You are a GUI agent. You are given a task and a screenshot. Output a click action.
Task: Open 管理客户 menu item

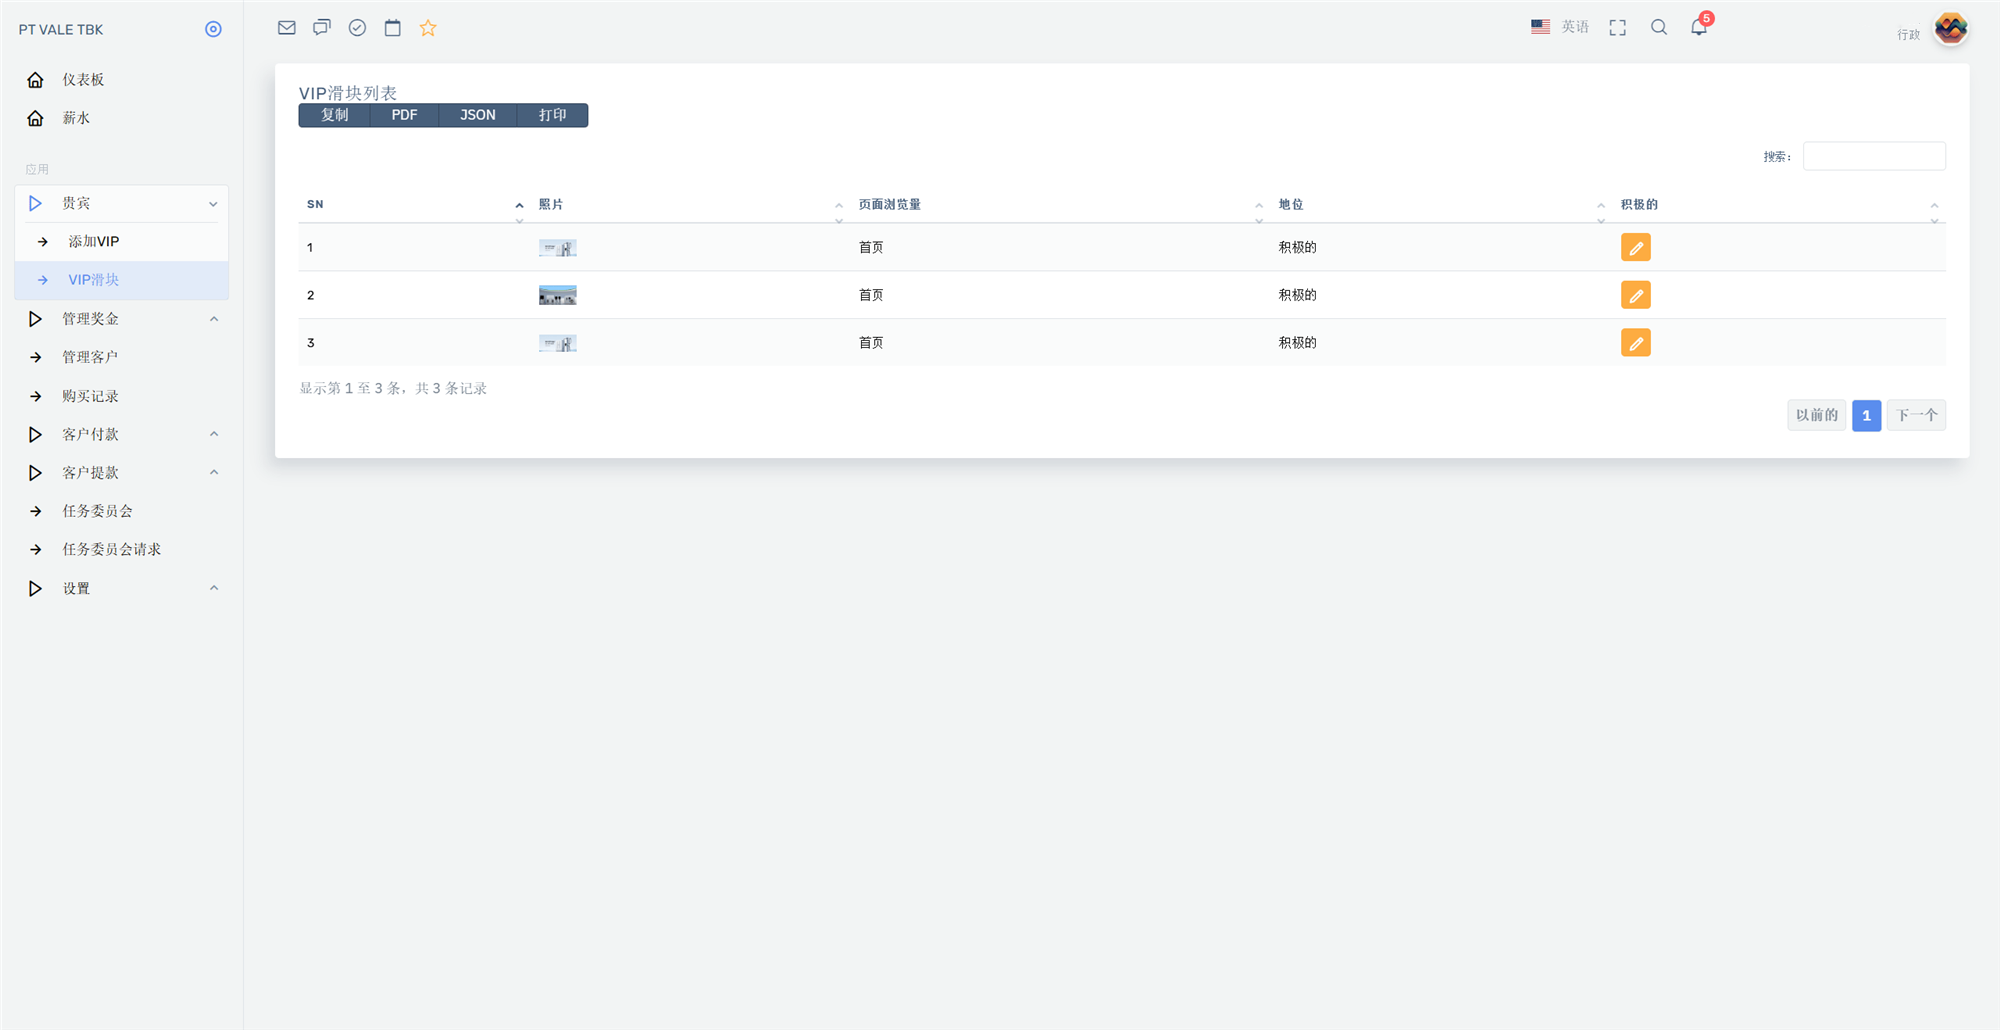90,357
